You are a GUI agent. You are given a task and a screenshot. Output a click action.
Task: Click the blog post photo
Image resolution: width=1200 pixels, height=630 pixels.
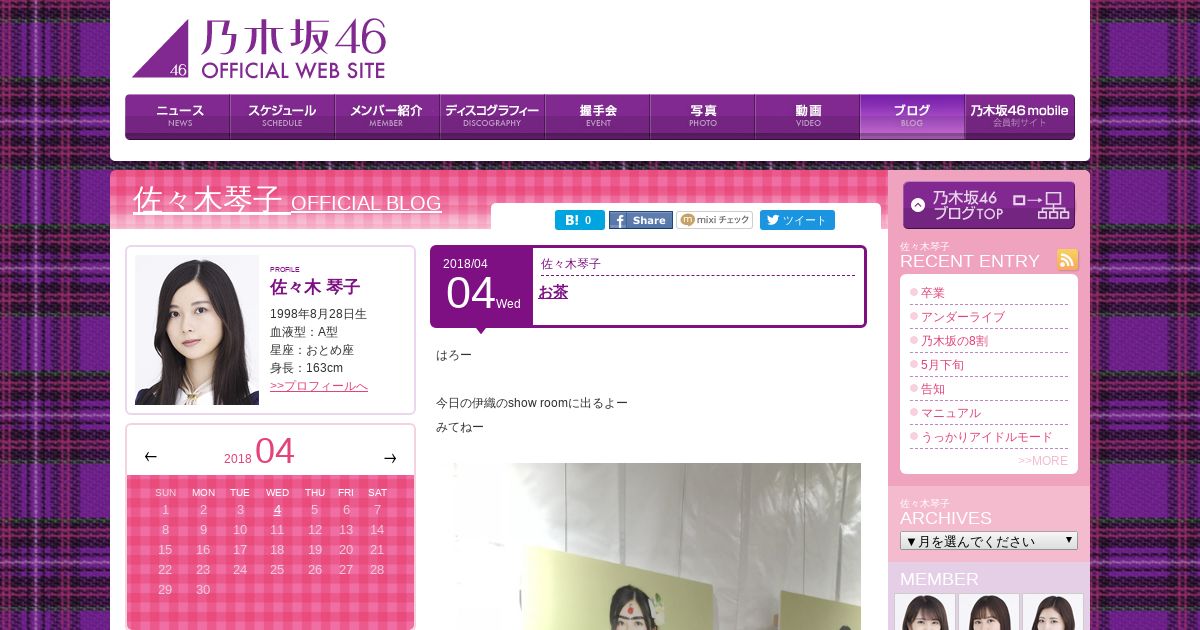tap(649, 546)
